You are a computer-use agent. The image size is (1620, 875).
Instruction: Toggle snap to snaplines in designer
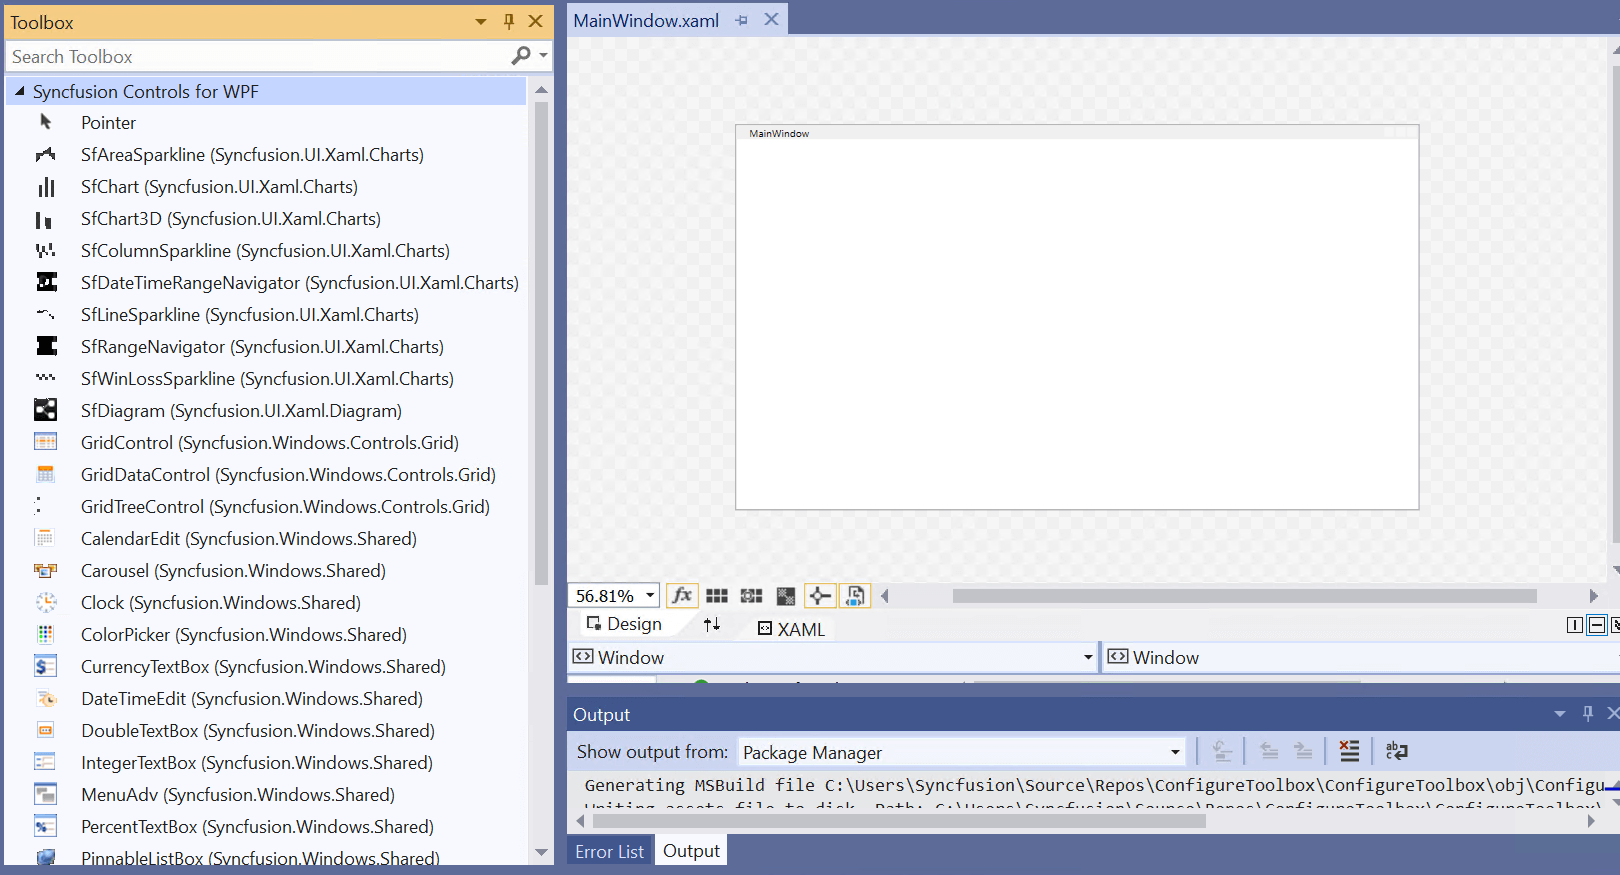(x=820, y=596)
